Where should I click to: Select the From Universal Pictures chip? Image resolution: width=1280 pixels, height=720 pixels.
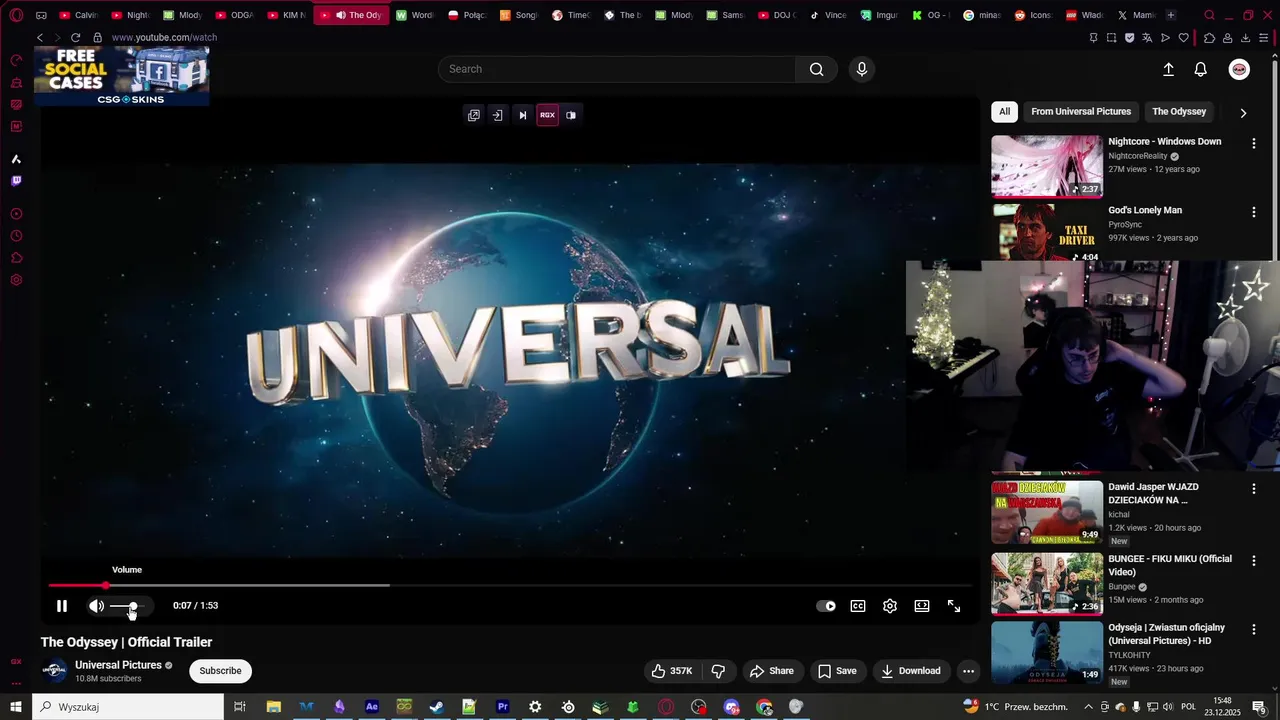pos(1081,112)
